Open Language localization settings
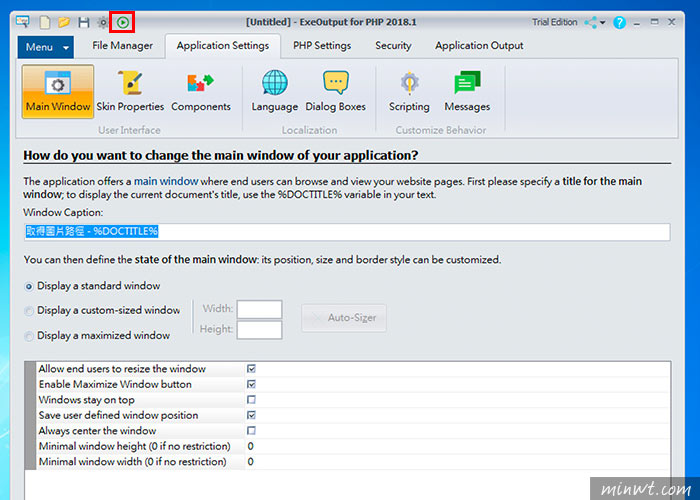 tap(275, 91)
